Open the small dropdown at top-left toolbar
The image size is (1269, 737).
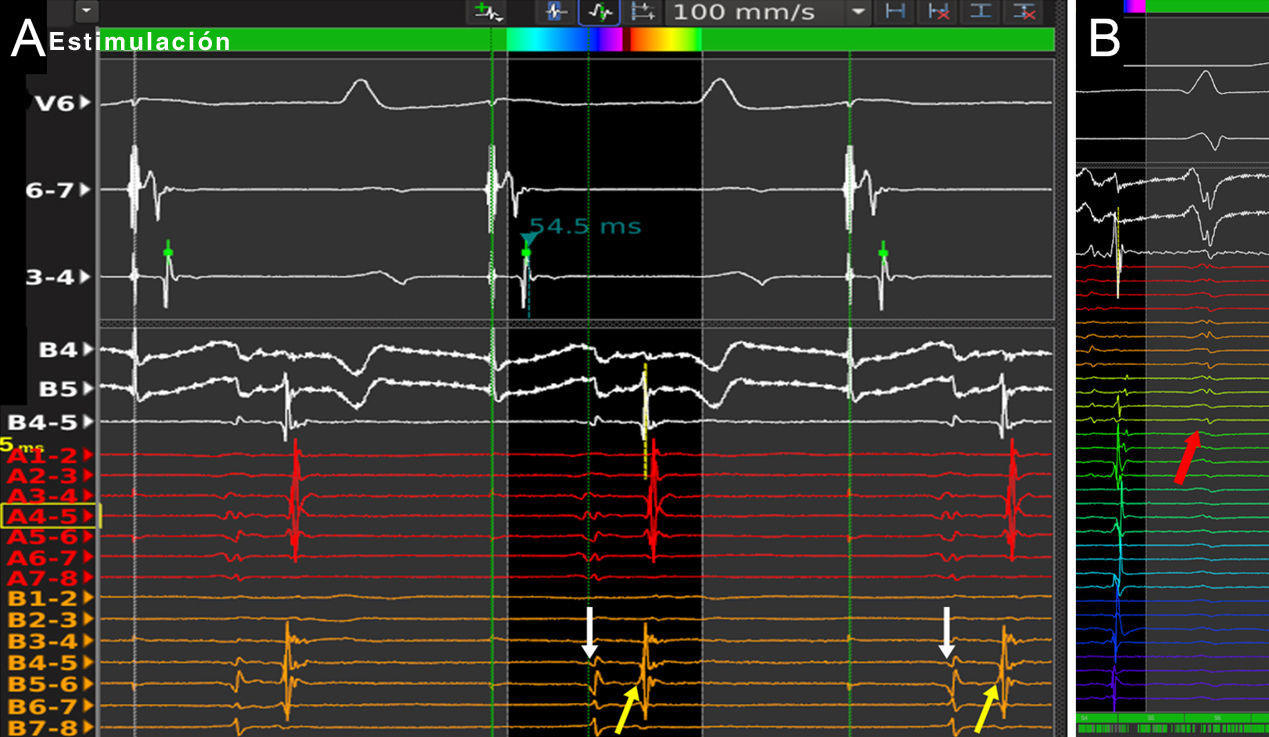point(88,10)
